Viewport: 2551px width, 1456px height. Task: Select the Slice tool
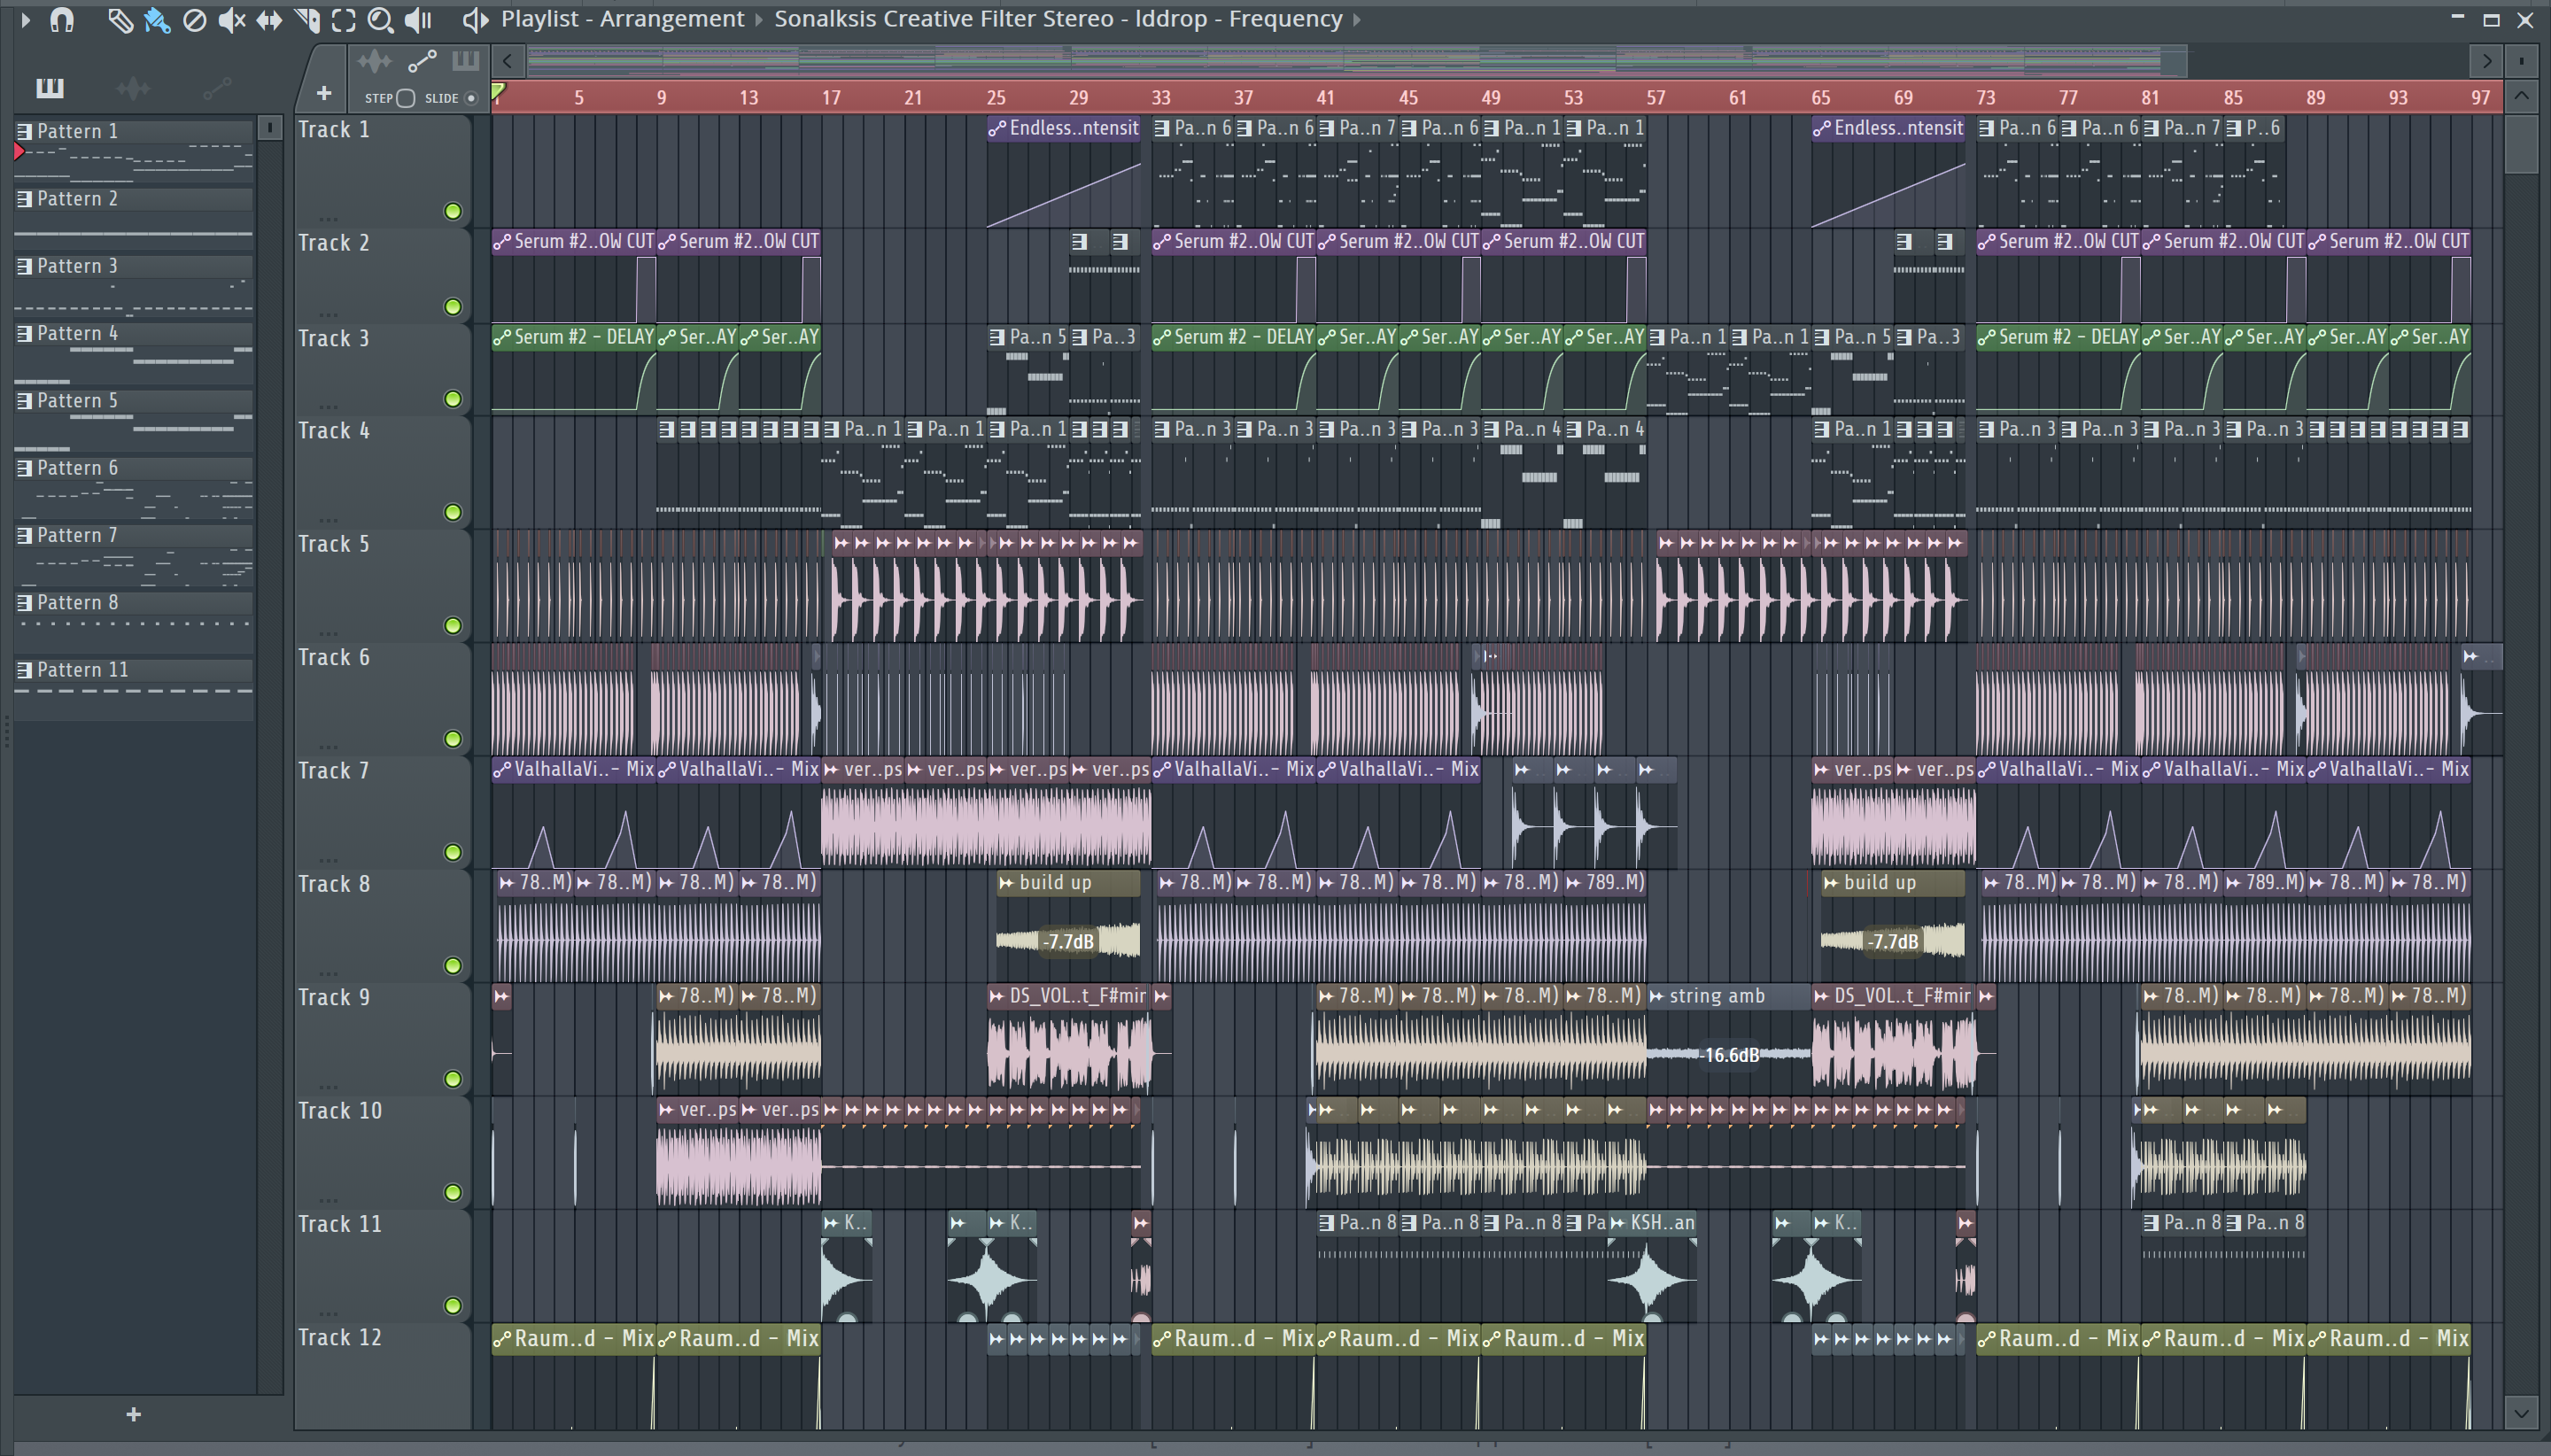pos(307,20)
